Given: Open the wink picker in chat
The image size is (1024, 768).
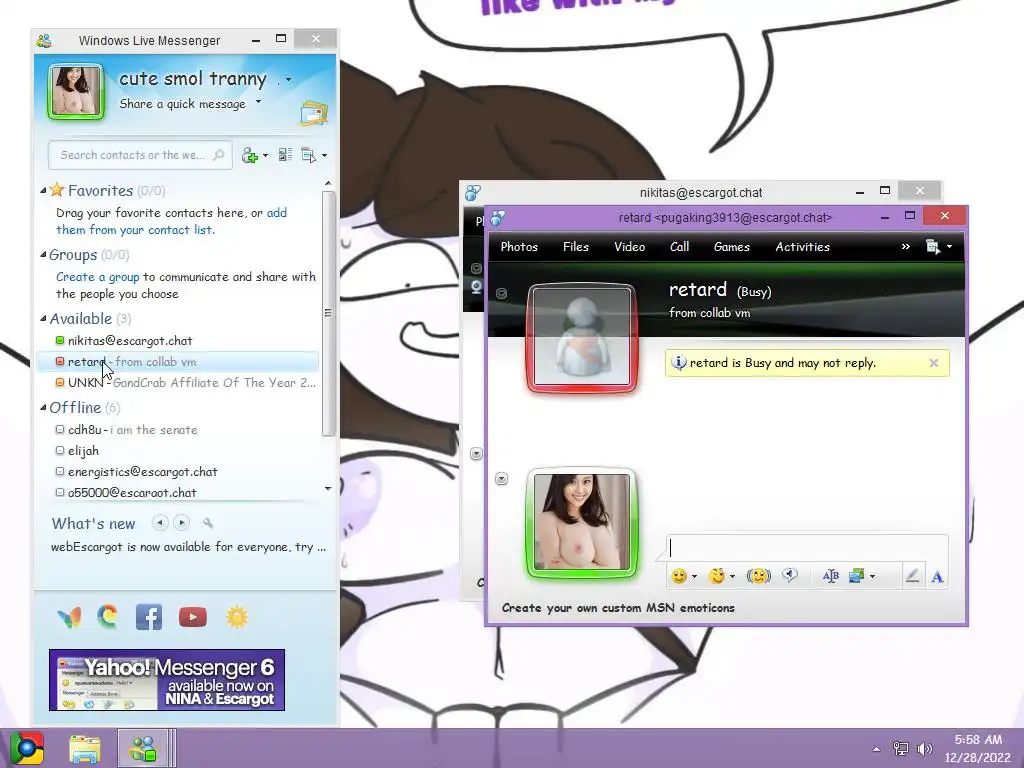Looking at the screenshot, I should 717,576.
